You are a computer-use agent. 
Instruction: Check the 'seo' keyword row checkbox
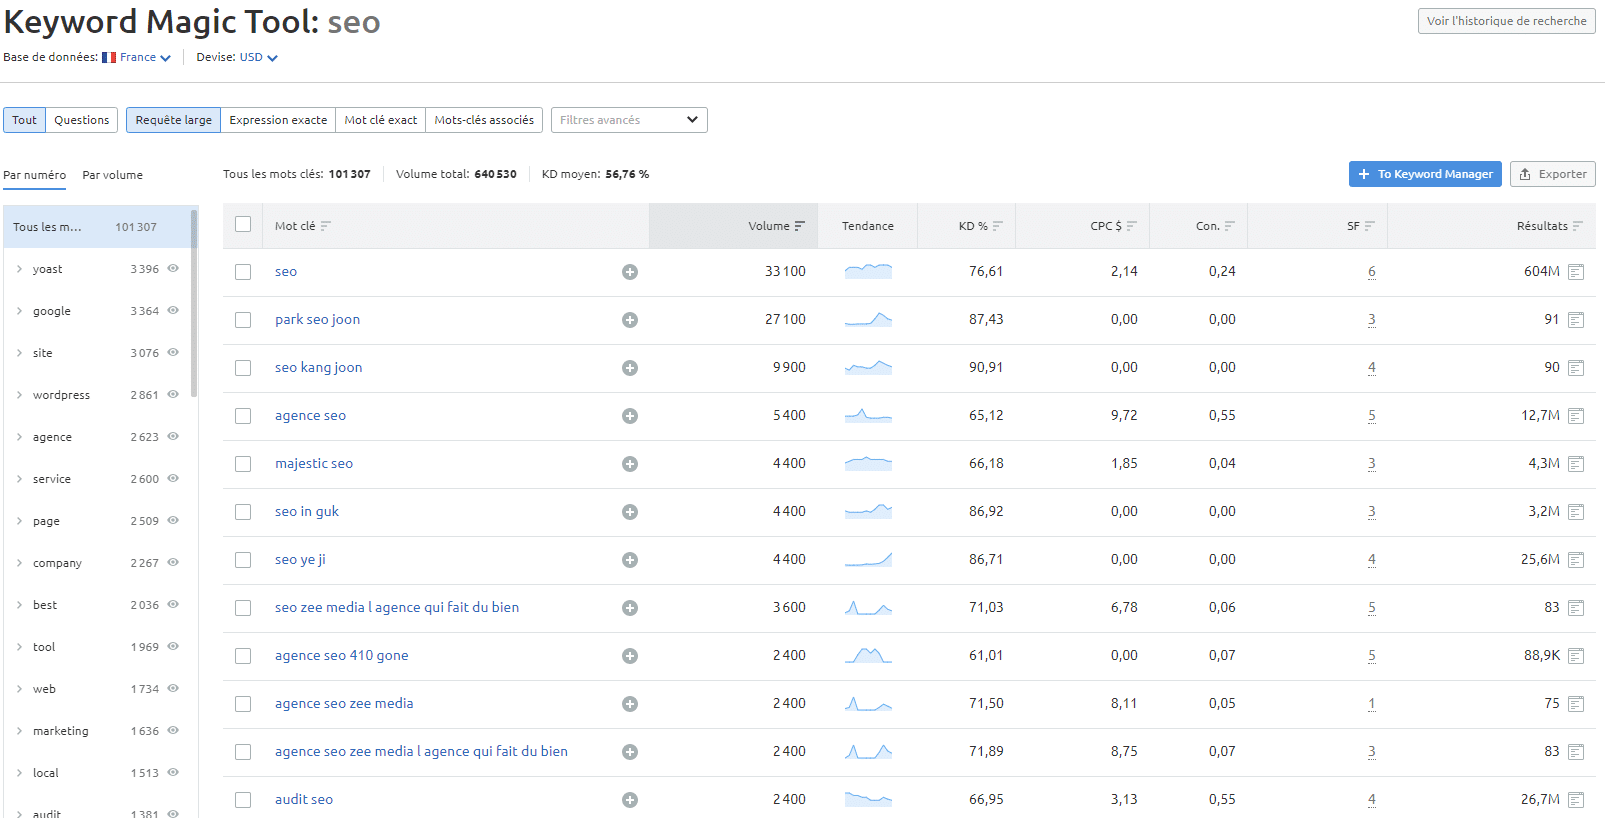pyautogui.click(x=243, y=272)
